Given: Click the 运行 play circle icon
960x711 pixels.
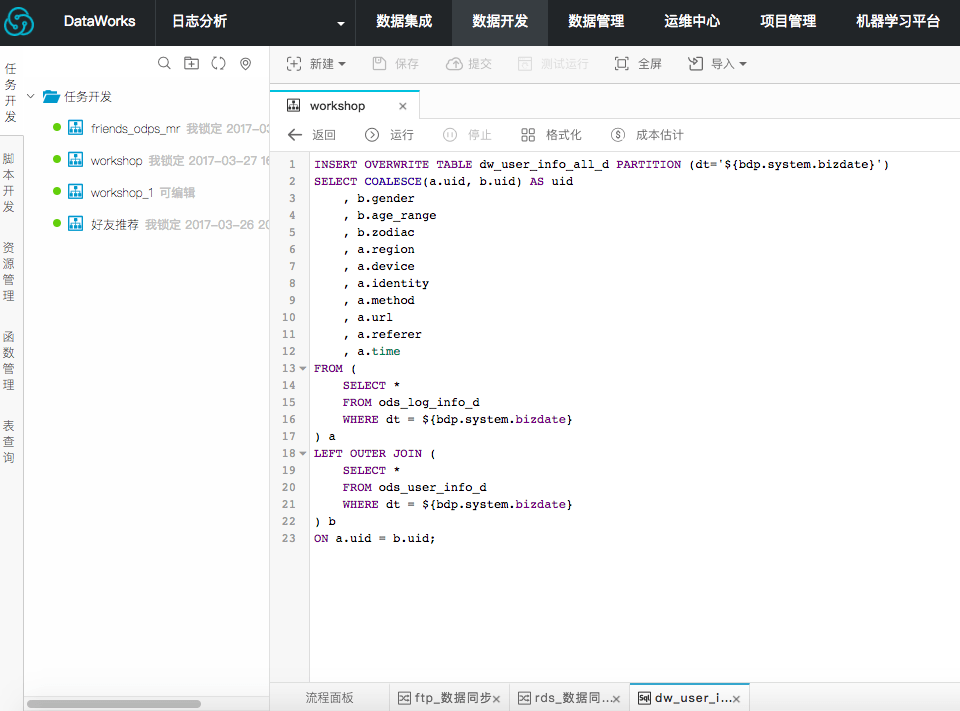Looking at the screenshot, I should (372, 135).
